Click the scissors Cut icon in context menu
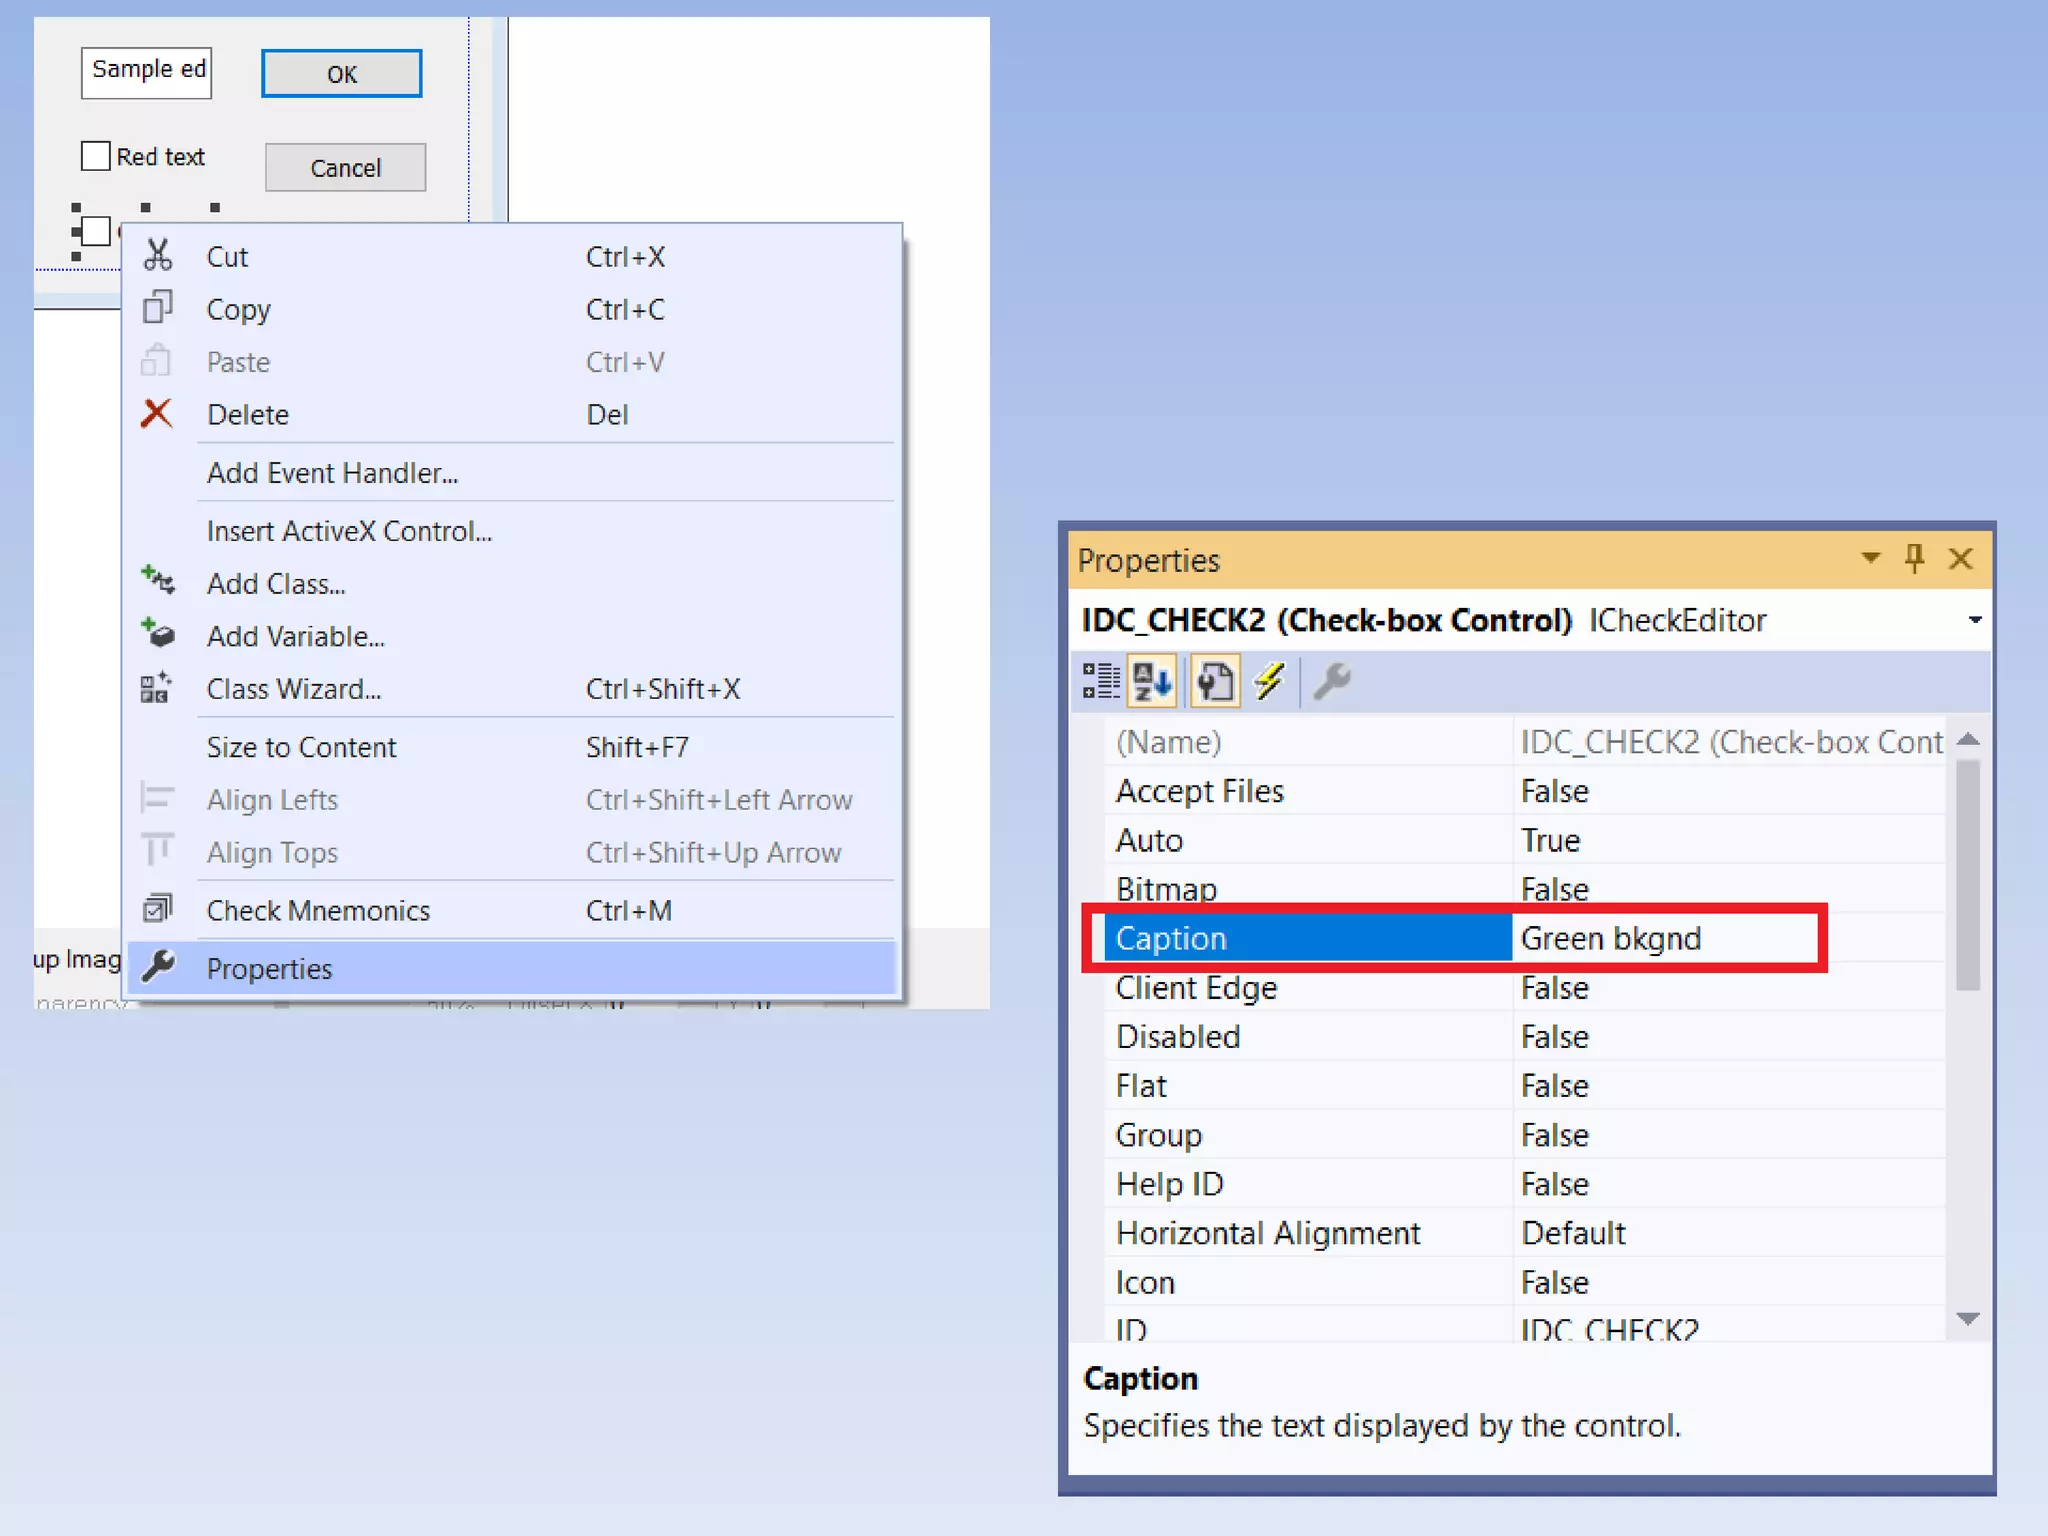The height and width of the screenshot is (1536, 2048). [x=157, y=256]
